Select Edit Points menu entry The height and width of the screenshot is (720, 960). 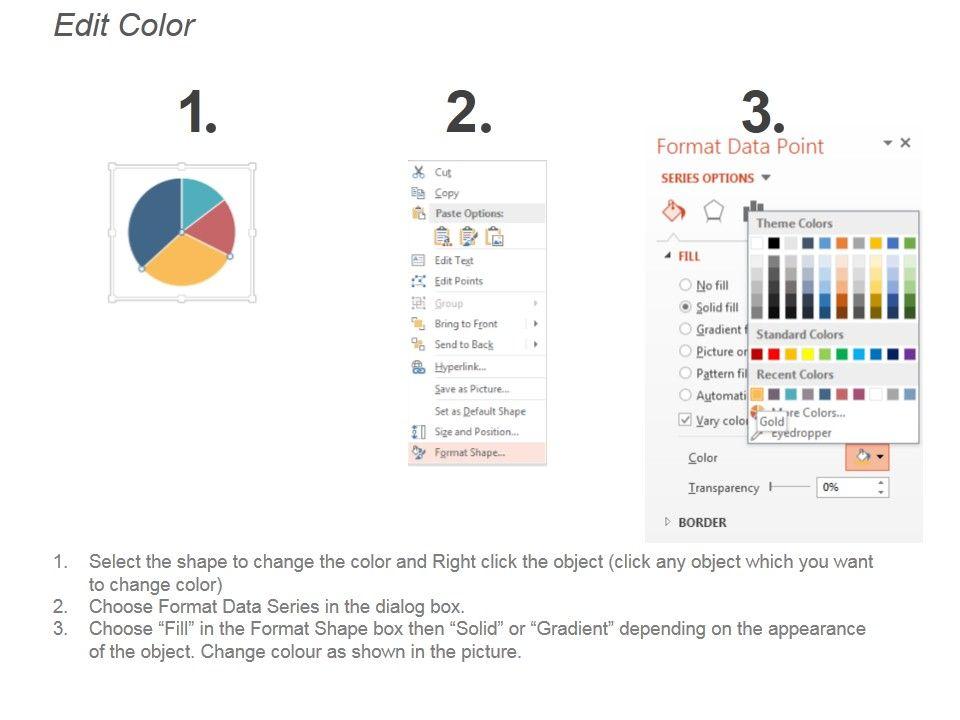(458, 281)
